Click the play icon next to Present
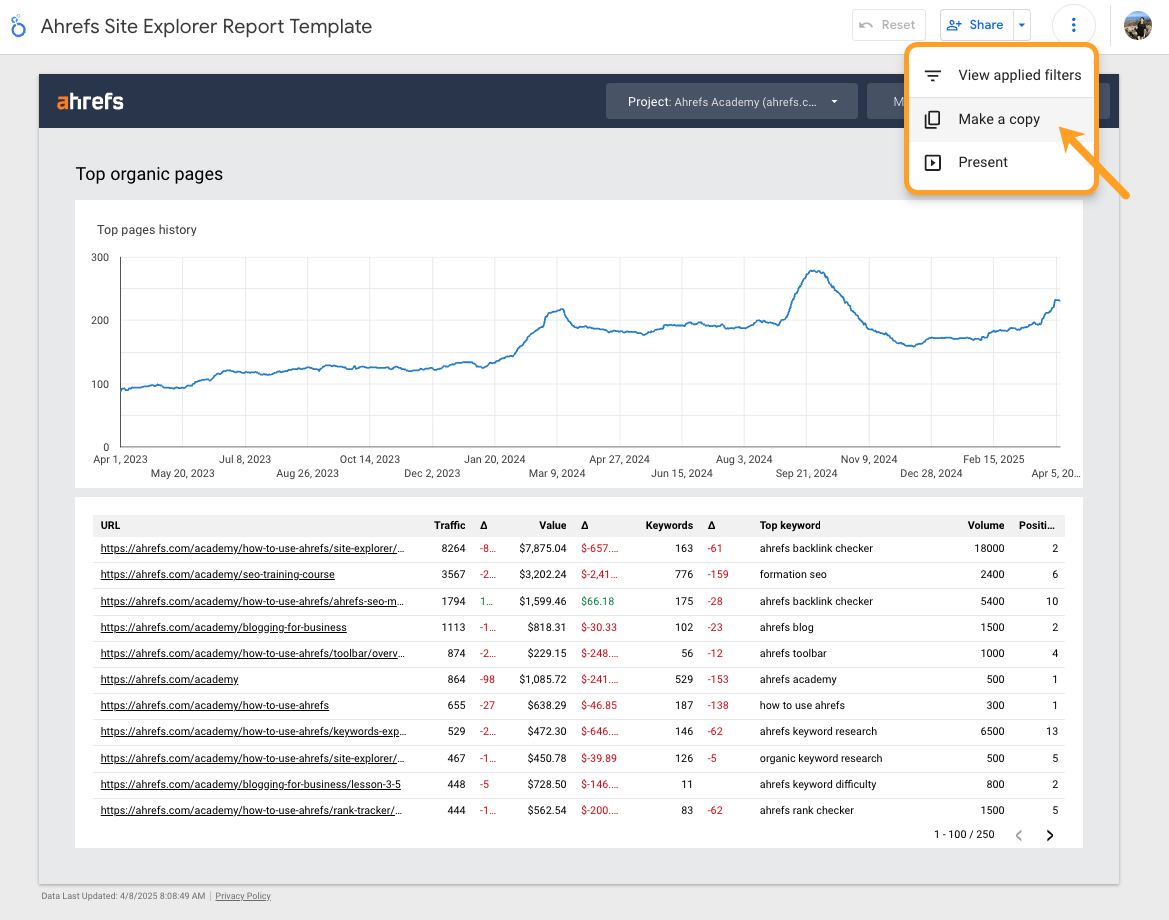1169x920 pixels. click(x=932, y=161)
